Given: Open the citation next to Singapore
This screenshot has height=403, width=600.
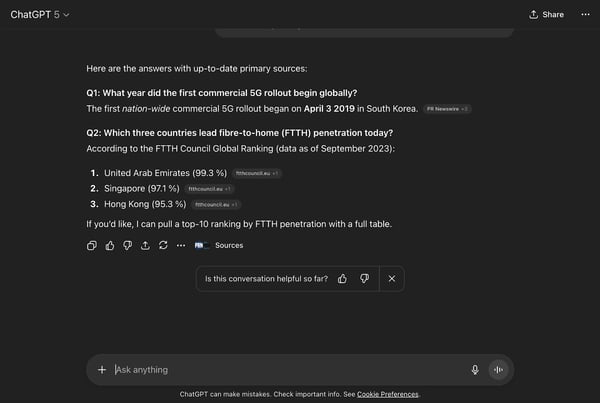Looking at the screenshot, I should tap(209, 189).
